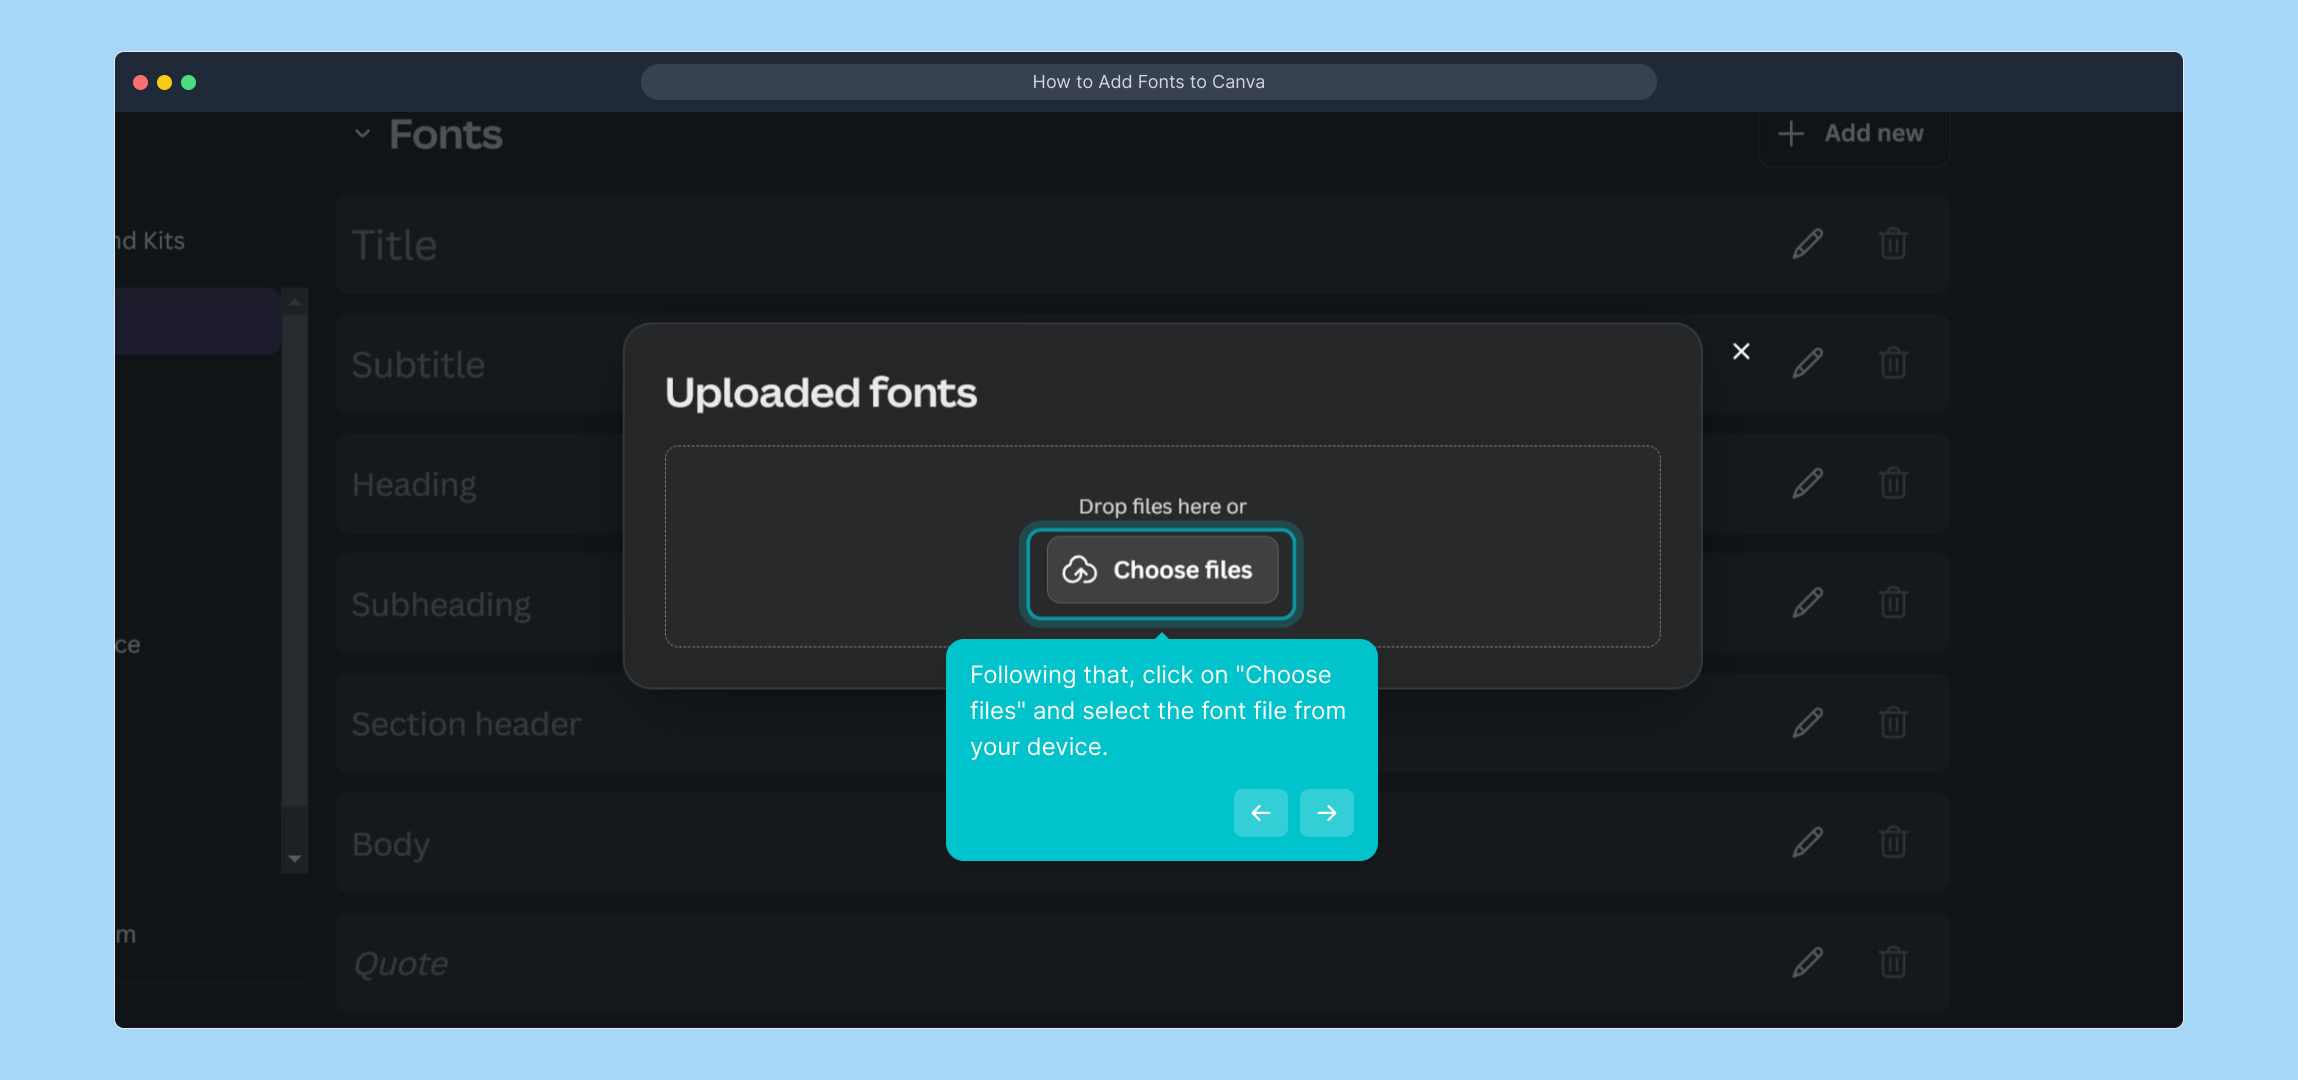Click the Choose files button
This screenshot has height=1080, width=2298.
pos(1161,569)
